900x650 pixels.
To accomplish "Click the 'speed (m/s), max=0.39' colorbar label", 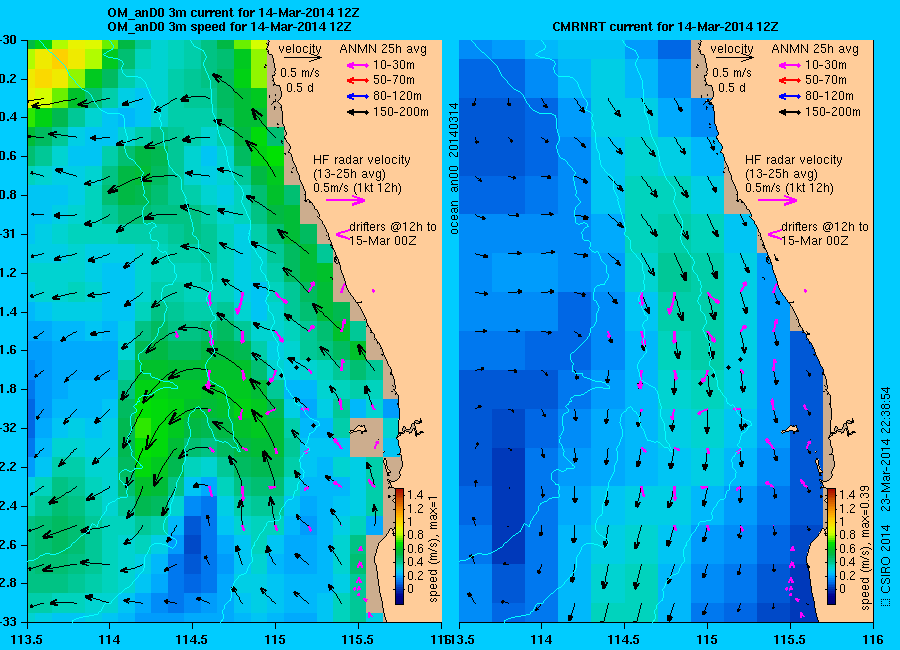I will [x=866, y=548].
